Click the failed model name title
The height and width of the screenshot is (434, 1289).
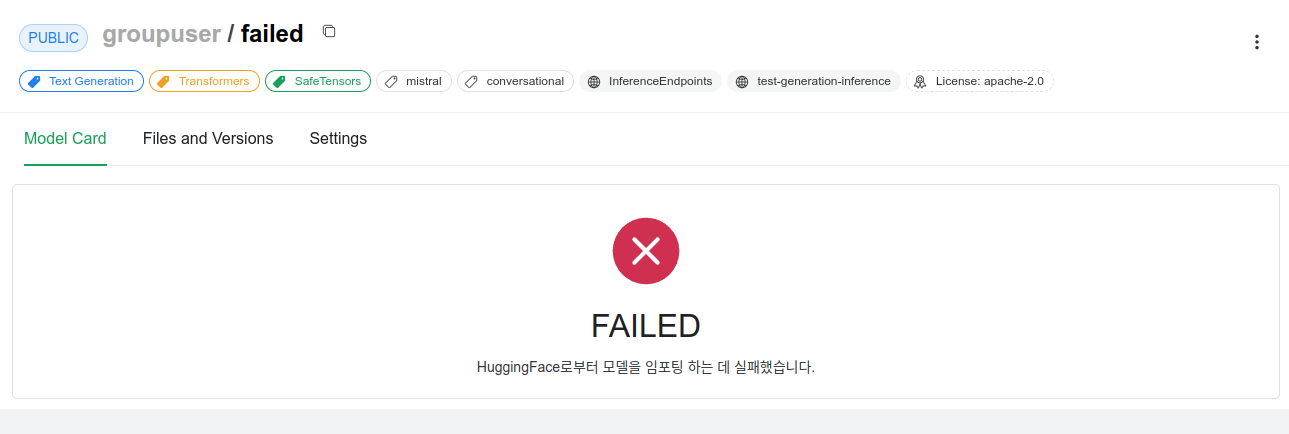click(x=272, y=34)
